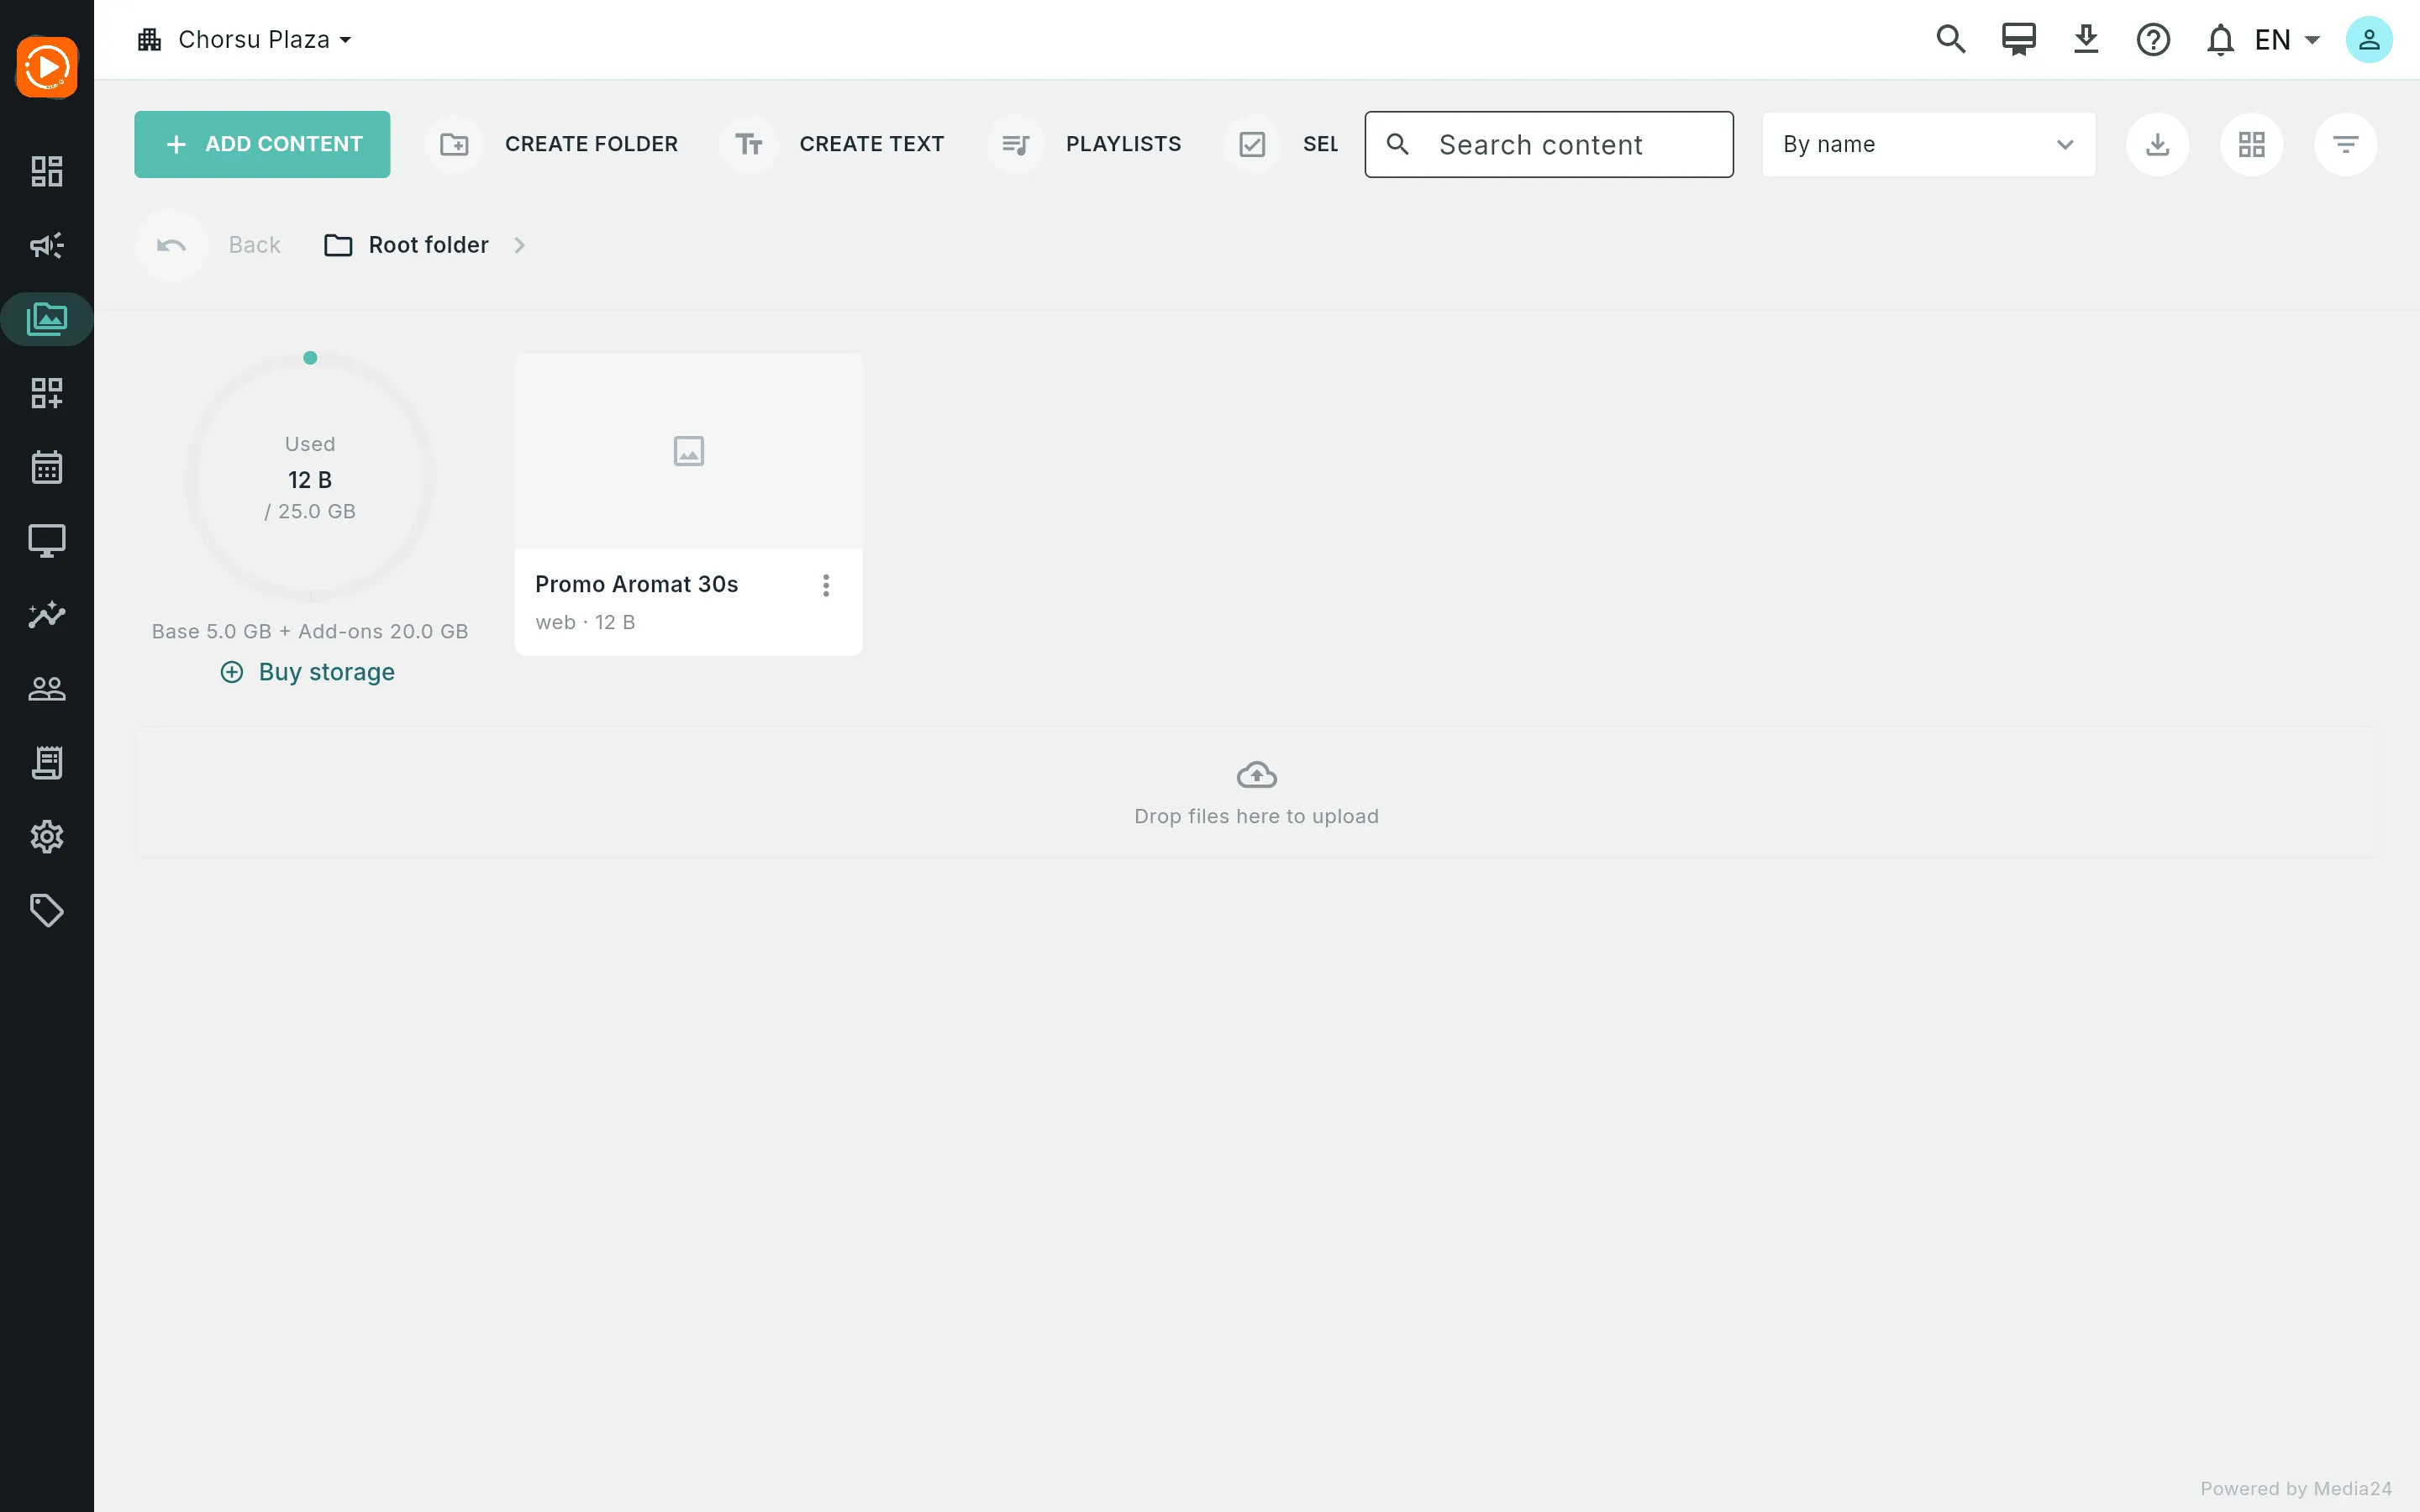Open the Dashboard sidebar icon

[x=47, y=171]
